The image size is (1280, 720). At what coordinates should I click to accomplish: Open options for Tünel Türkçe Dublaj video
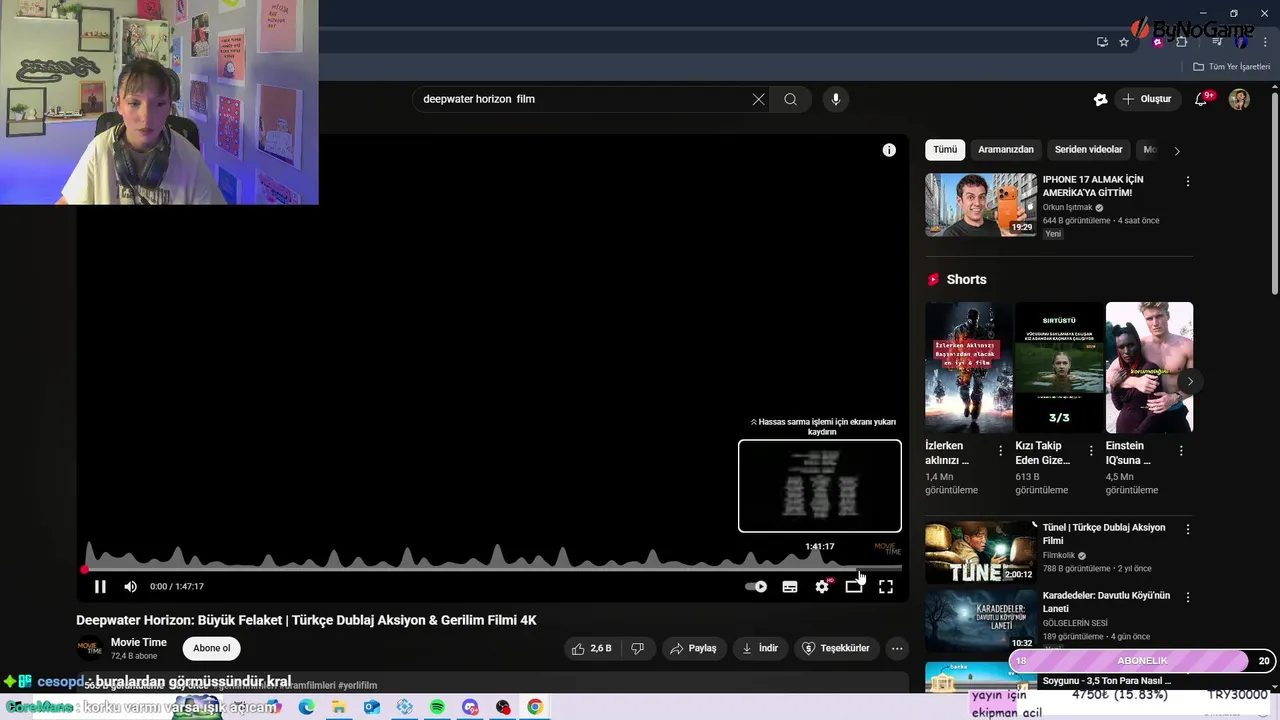tap(1188, 529)
